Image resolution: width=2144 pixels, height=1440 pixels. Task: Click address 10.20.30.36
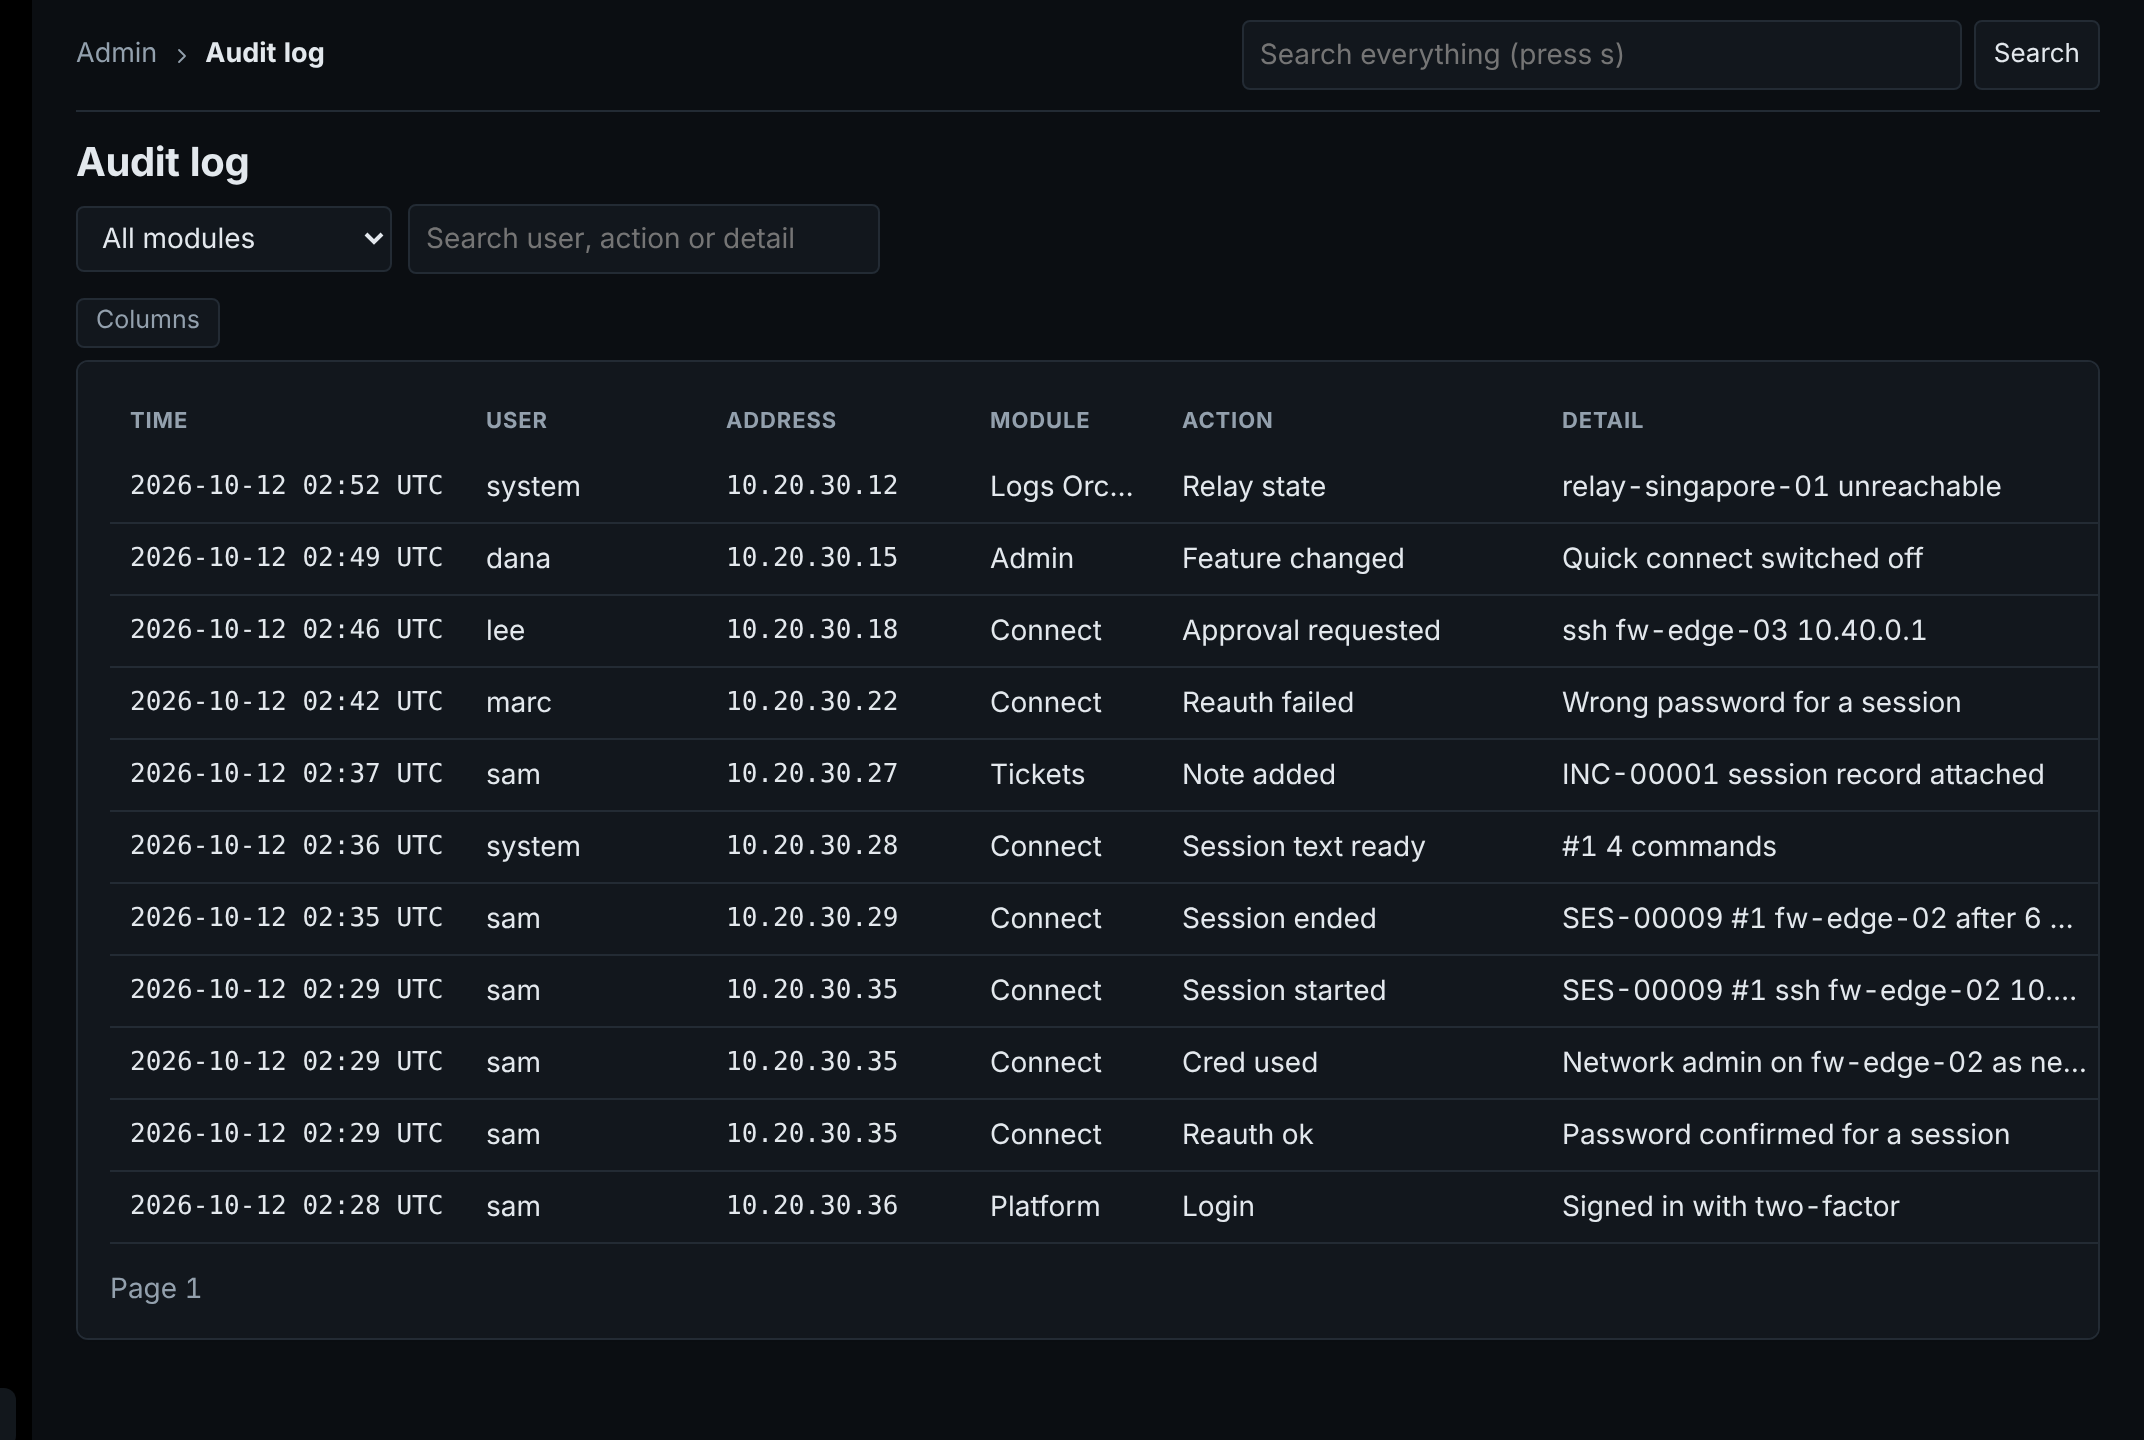click(812, 1206)
